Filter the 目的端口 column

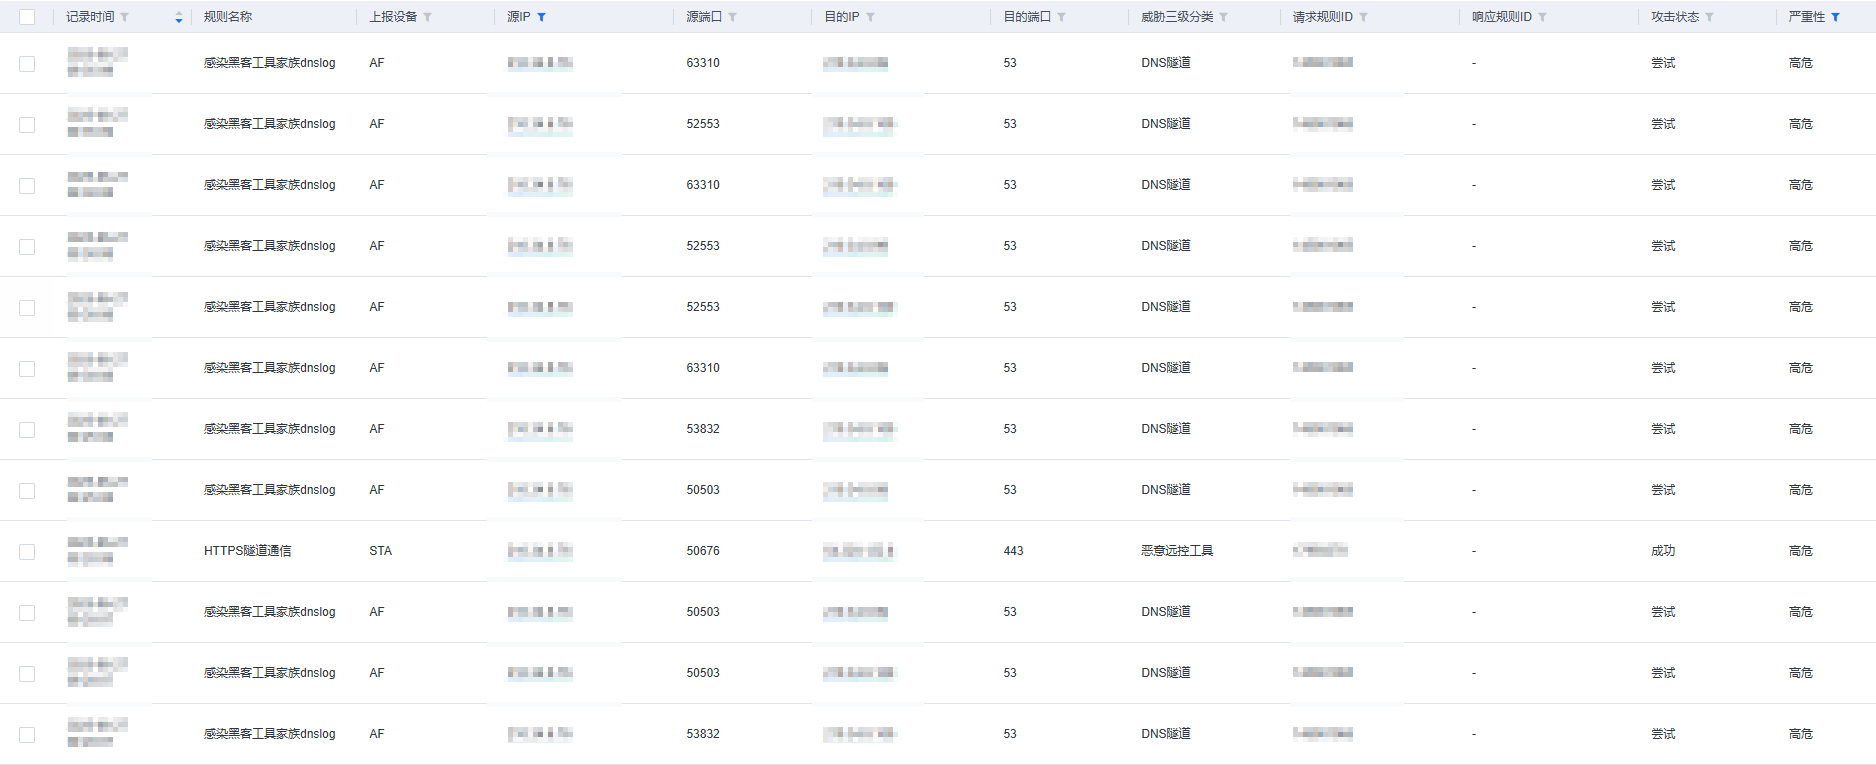coord(1061,17)
